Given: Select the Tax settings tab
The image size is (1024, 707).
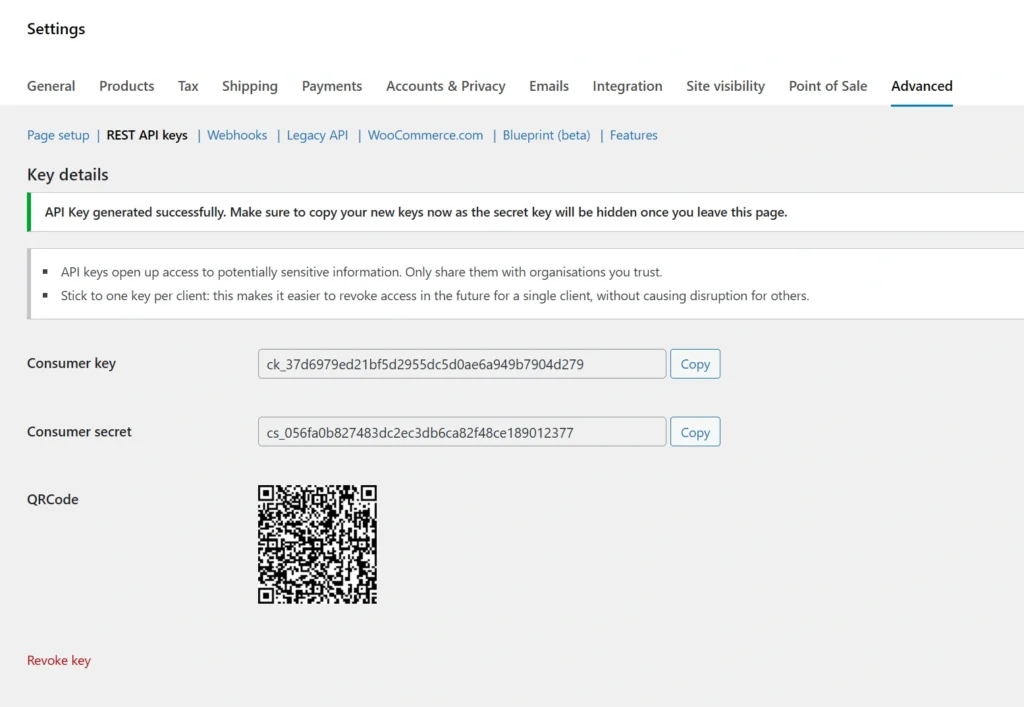Looking at the screenshot, I should point(188,86).
